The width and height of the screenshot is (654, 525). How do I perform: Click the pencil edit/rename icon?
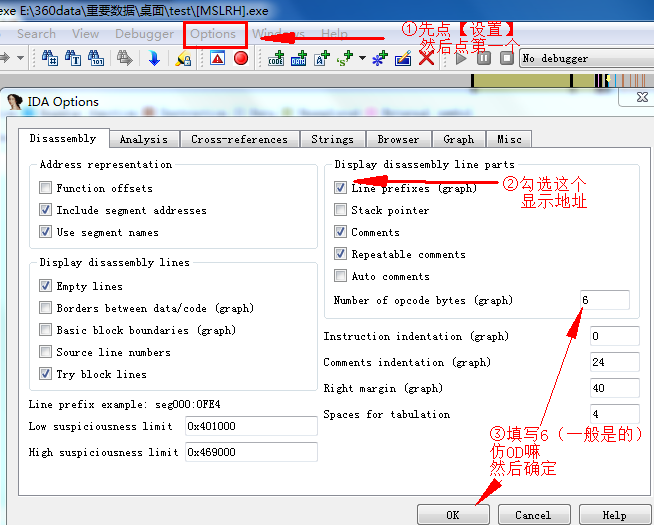pyautogui.click(x=403, y=58)
